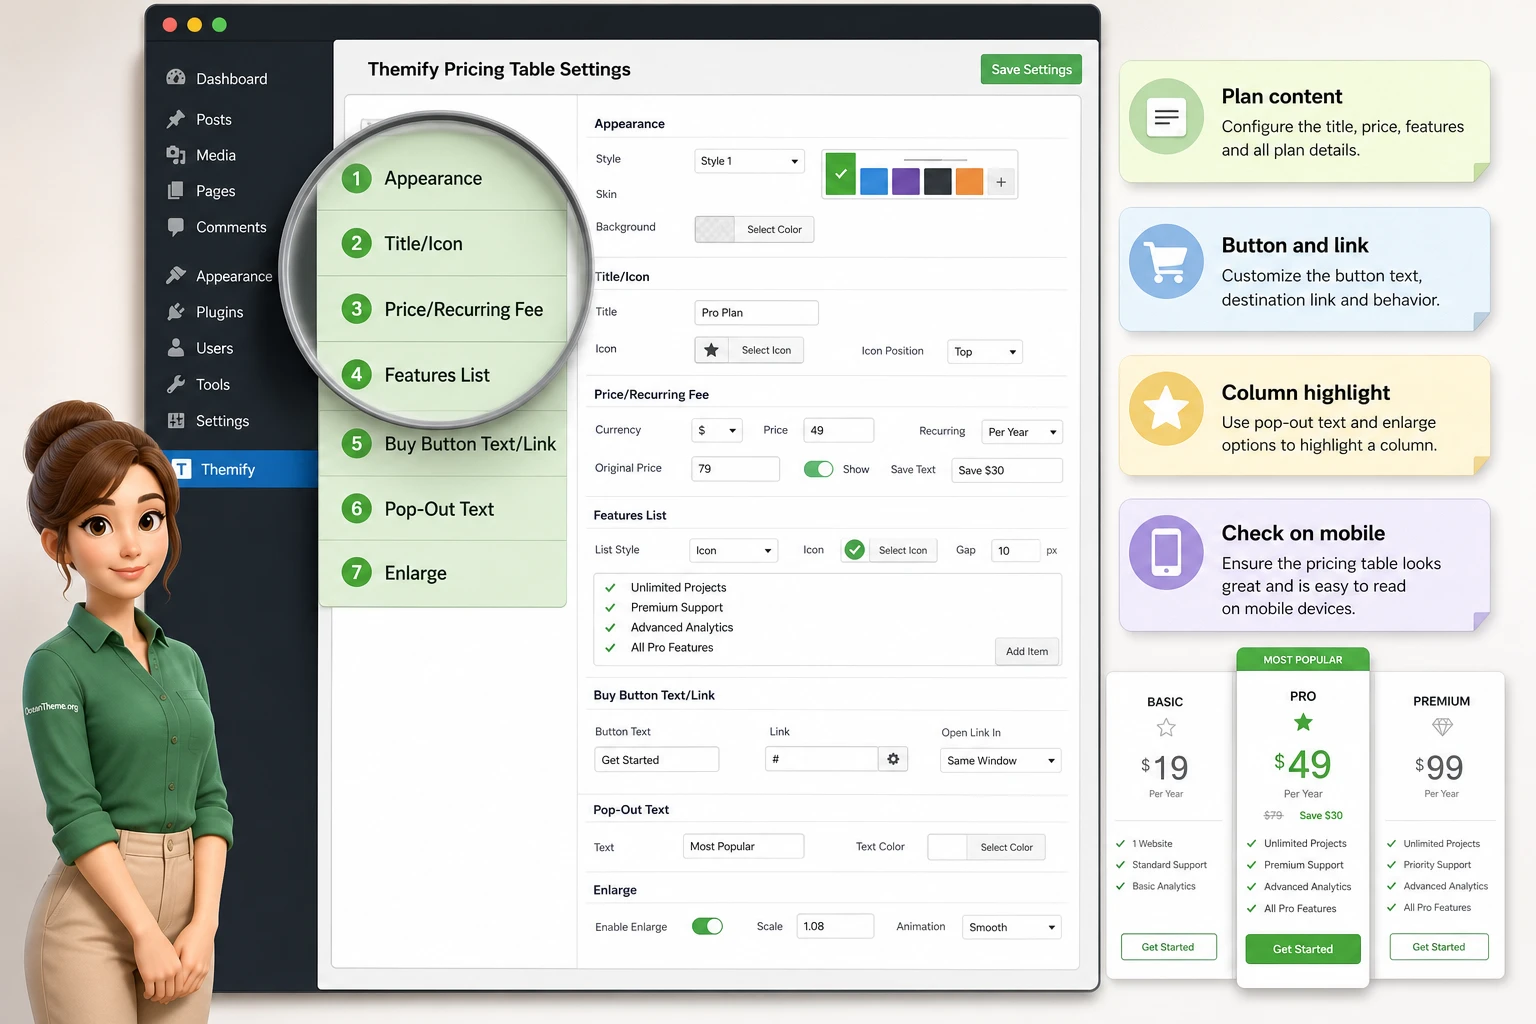The width and height of the screenshot is (1536, 1024).
Task: Open the Animation Smooth dropdown
Action: pos(1011,927)
